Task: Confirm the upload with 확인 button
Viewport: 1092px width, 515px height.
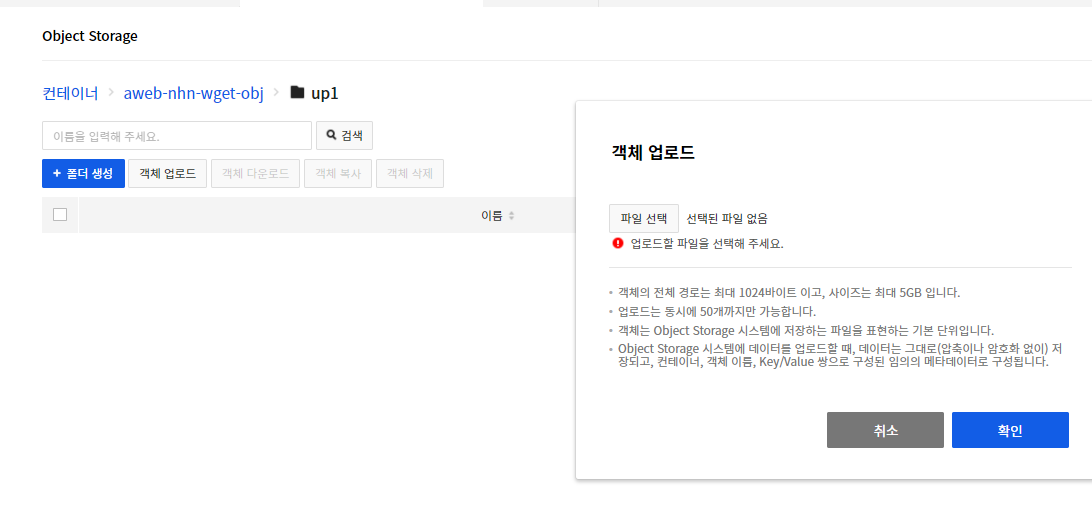Action: pyautogui.click(x=1010, y=430)
